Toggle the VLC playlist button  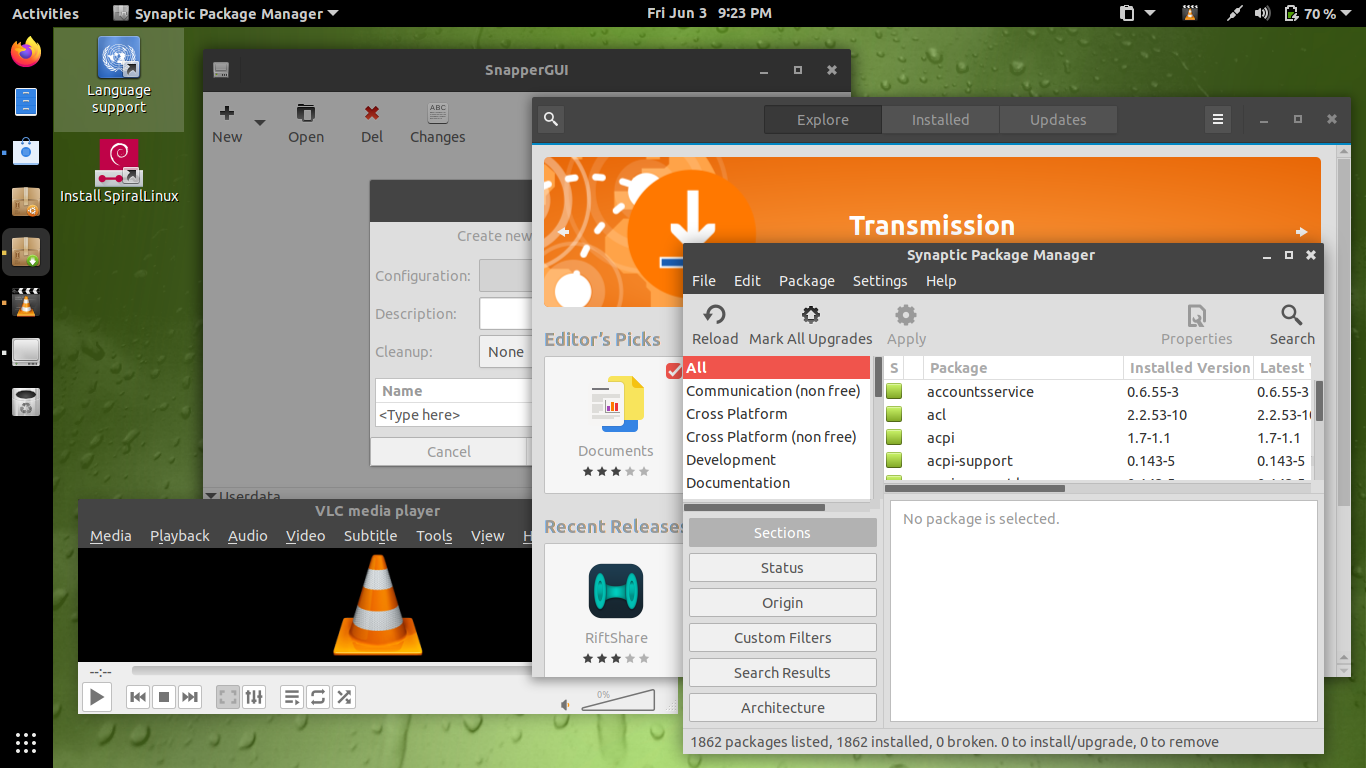292,697
